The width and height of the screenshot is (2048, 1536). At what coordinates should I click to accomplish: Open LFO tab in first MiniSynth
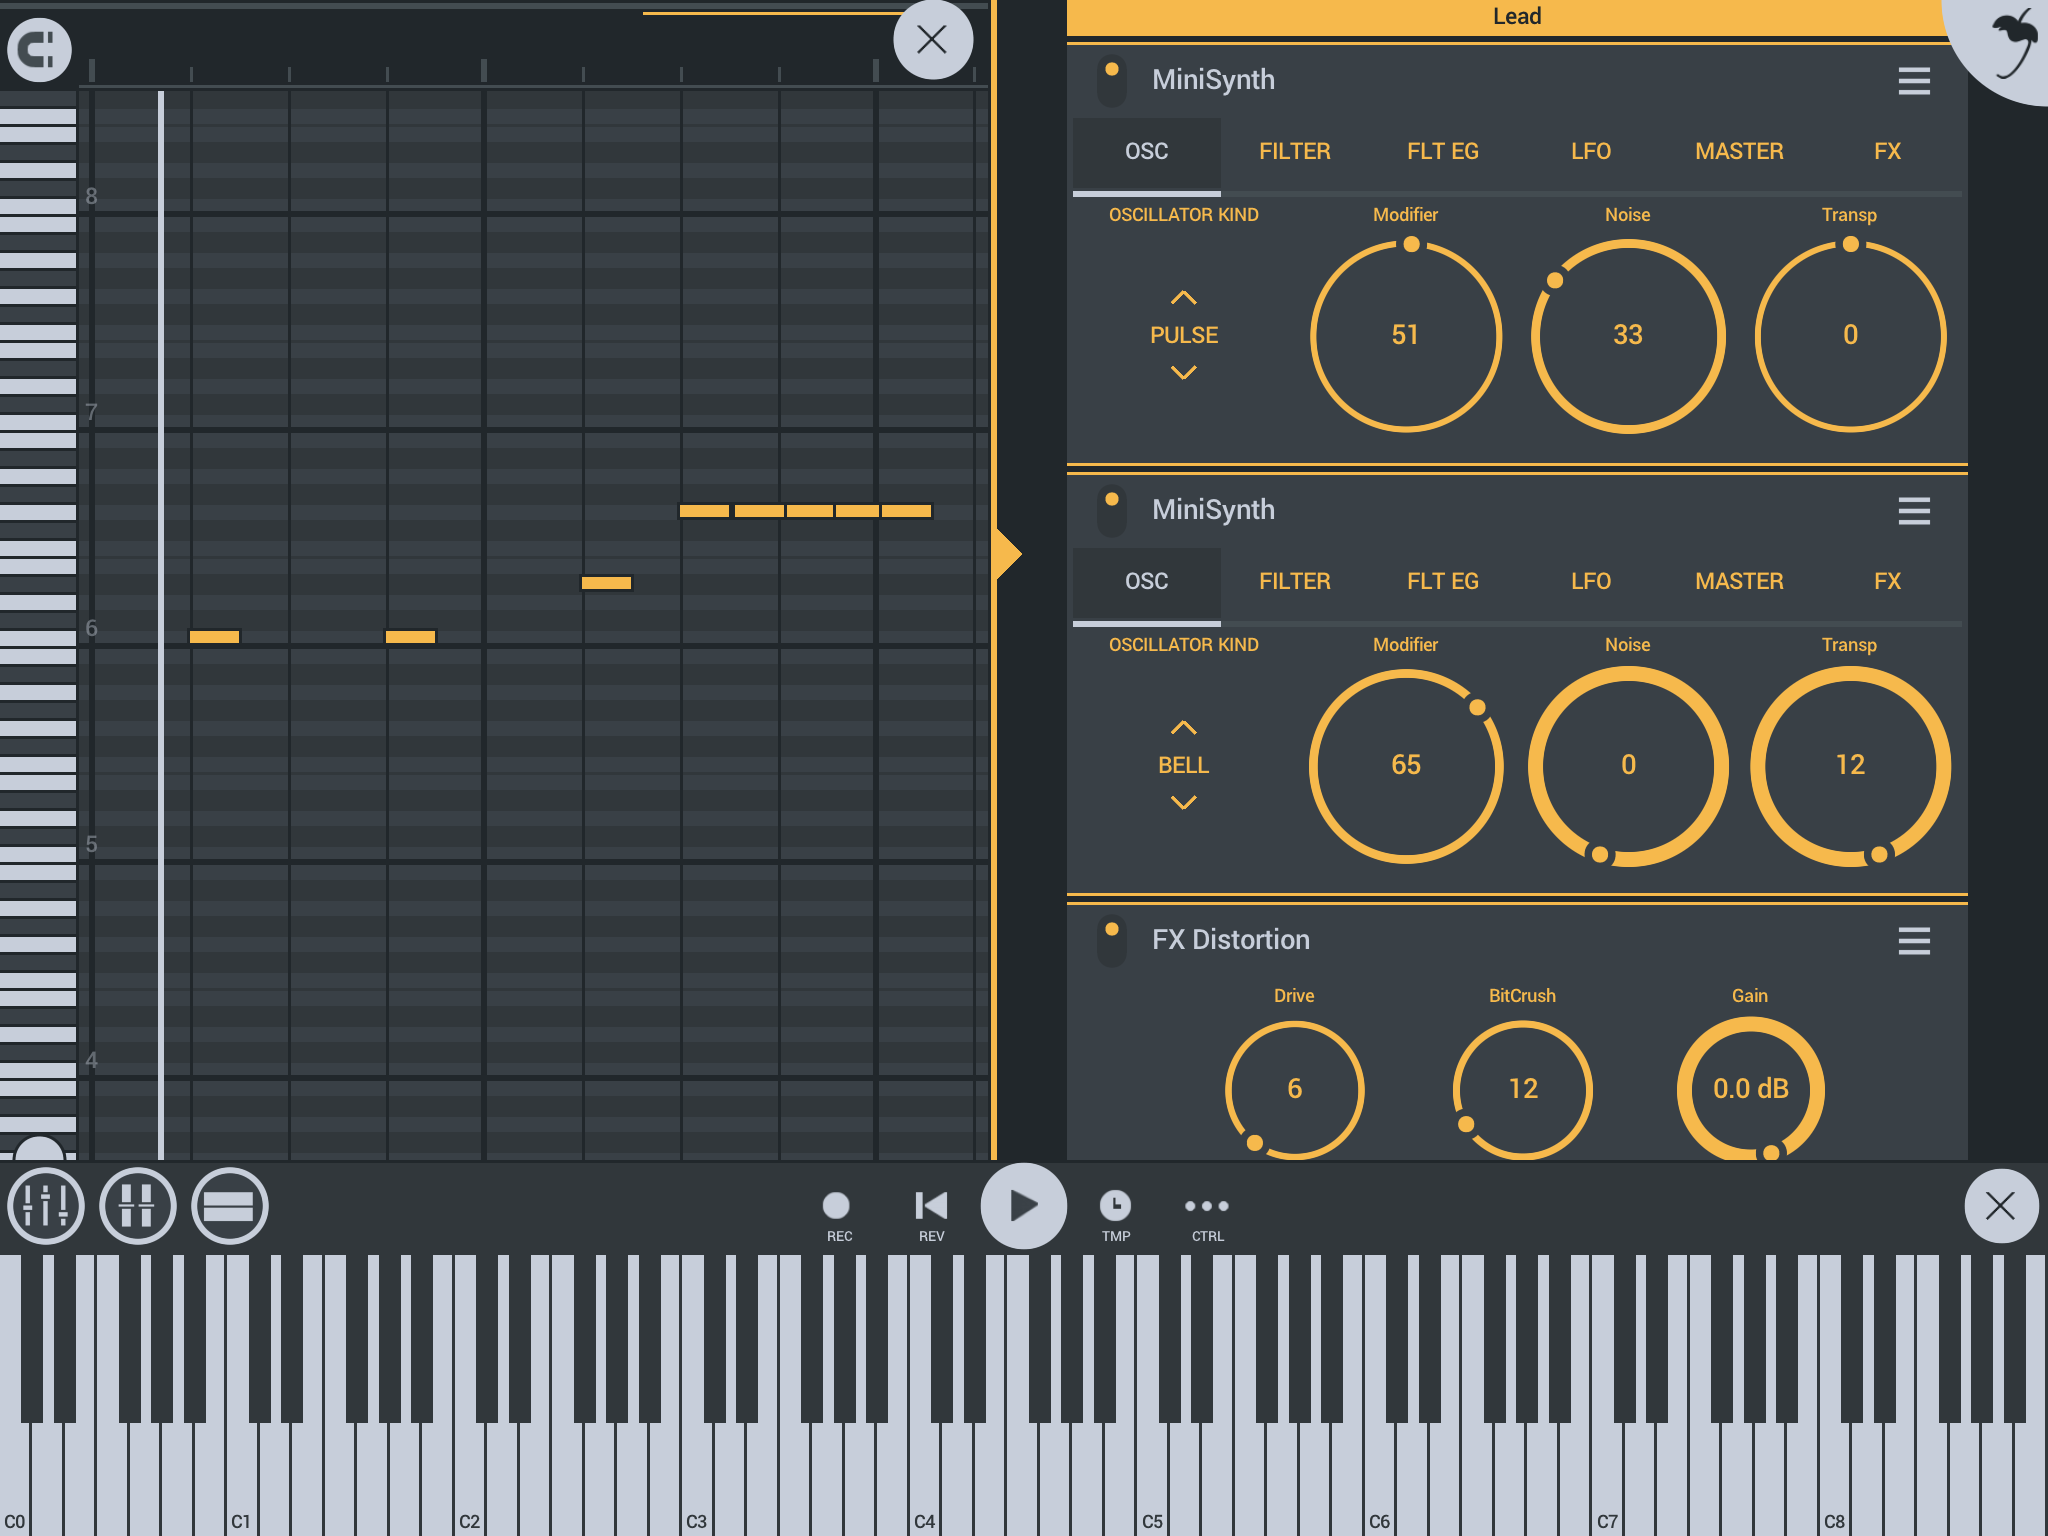pyautogui.click(x=1590, y=152)
